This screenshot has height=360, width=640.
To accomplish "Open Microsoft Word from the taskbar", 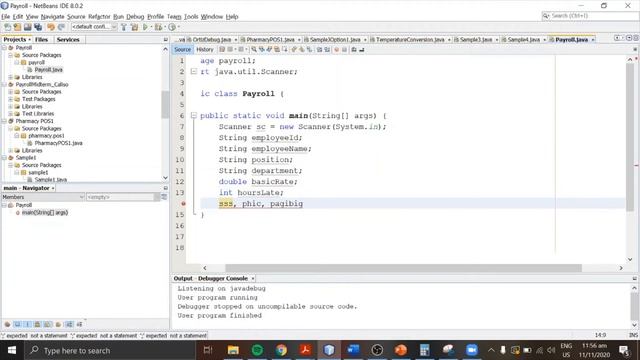I will [x=353, y=350].
